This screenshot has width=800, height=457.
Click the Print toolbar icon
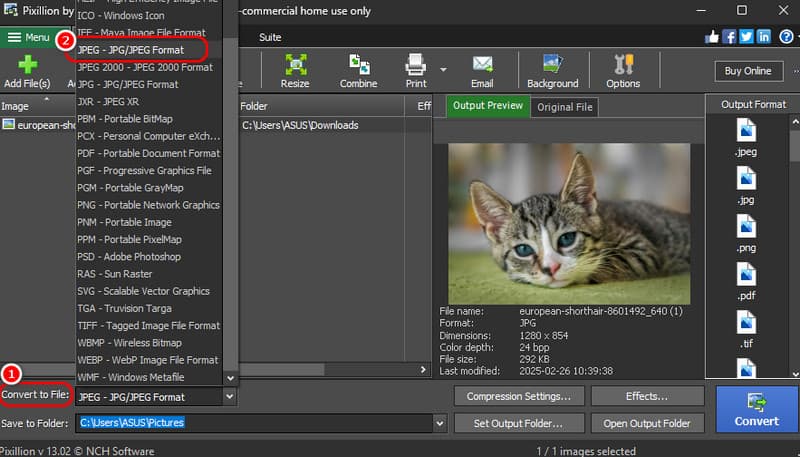click(416, 67)
